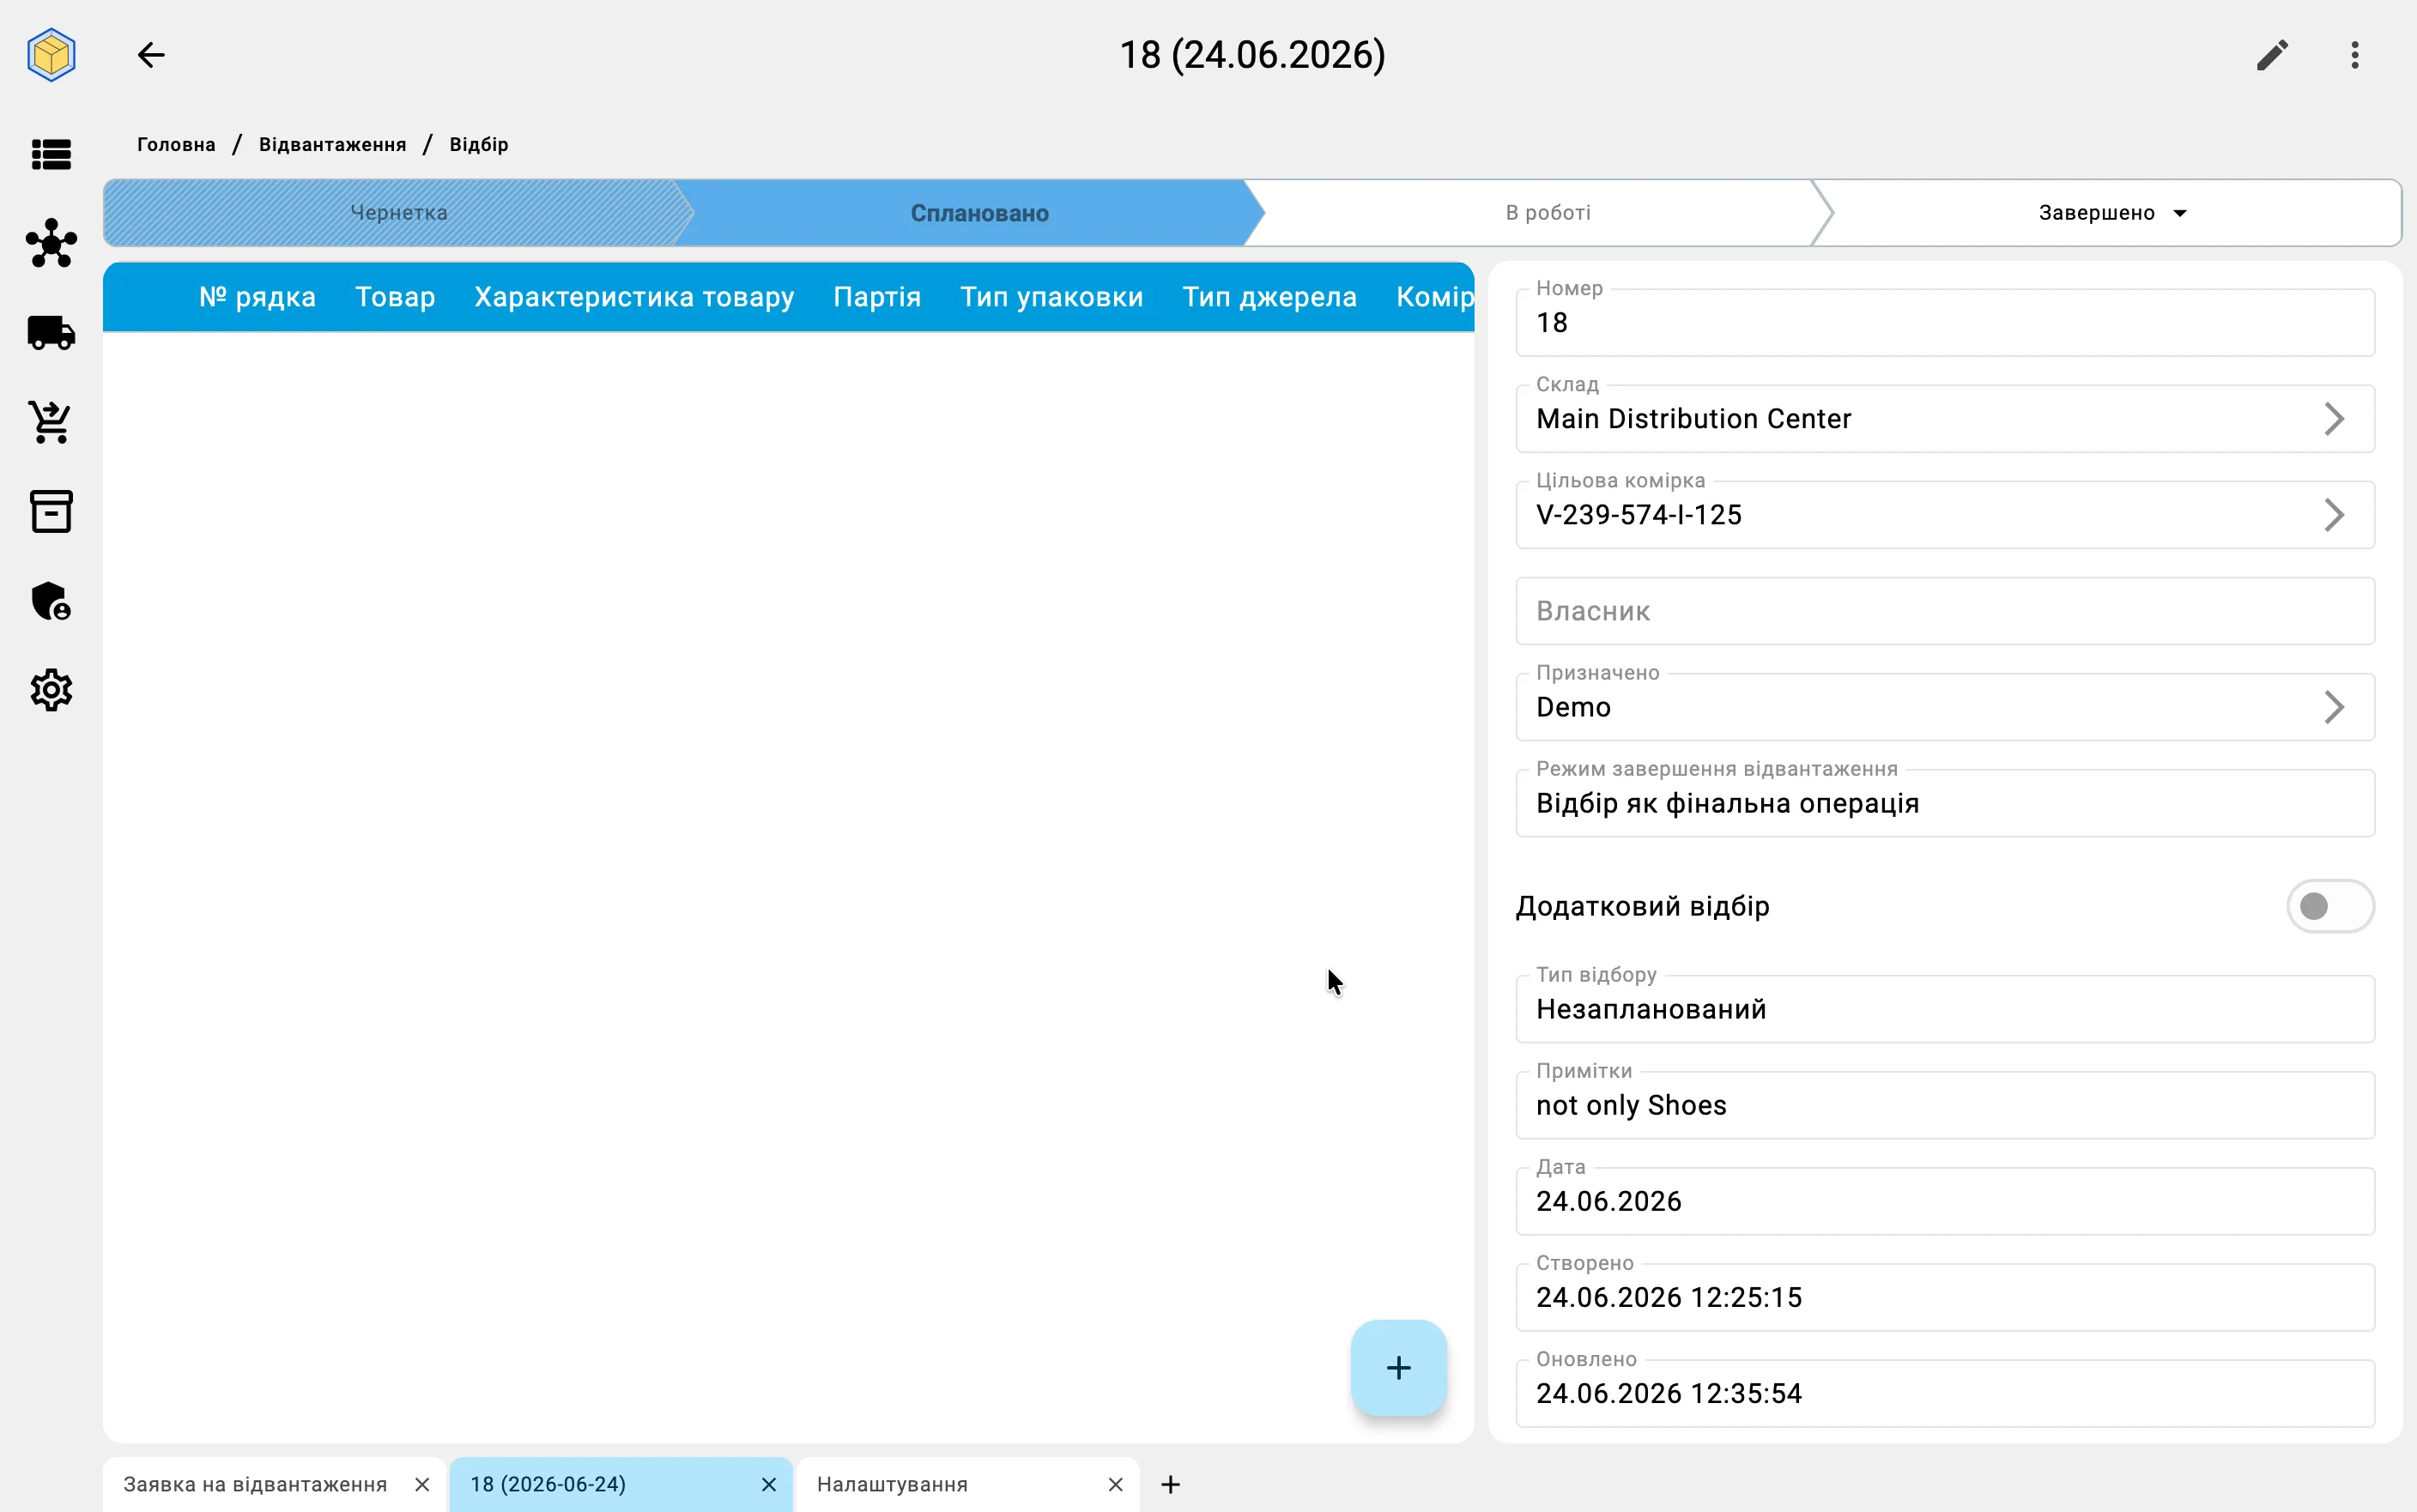This screenshot has height=1512, width=2417.
Task: Select the Чернетка status step
Action: (398, 213)
